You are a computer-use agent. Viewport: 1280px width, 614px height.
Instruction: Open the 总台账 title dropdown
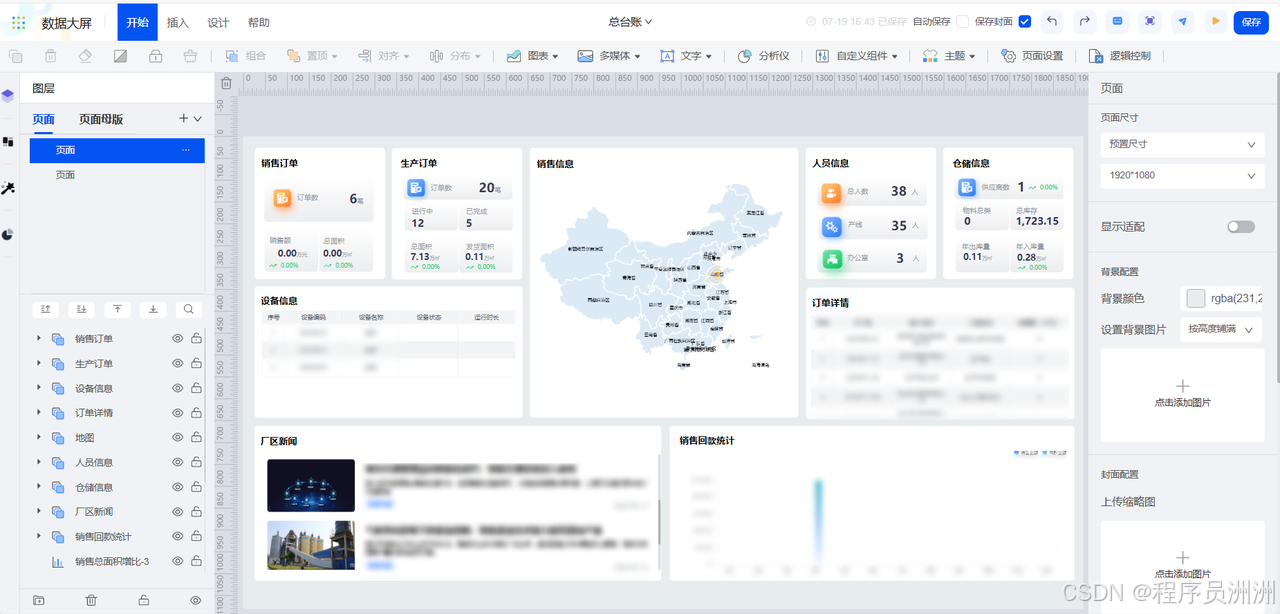pos(630,21)
